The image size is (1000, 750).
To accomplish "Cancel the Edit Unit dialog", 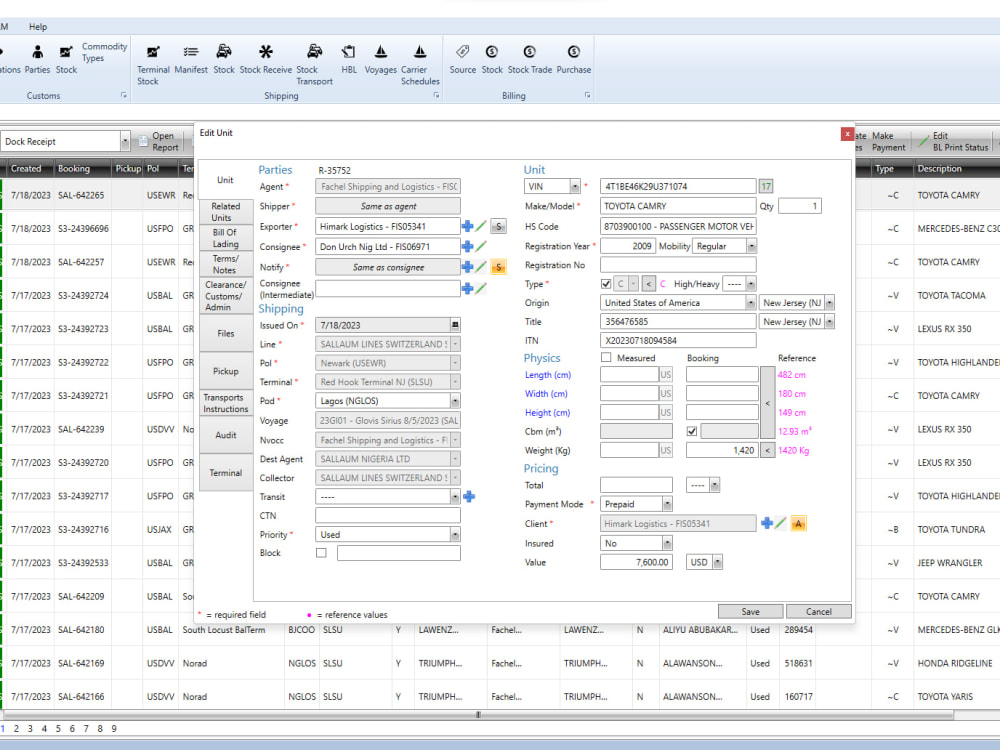I will pyautogui.click(x=818, y=612).
